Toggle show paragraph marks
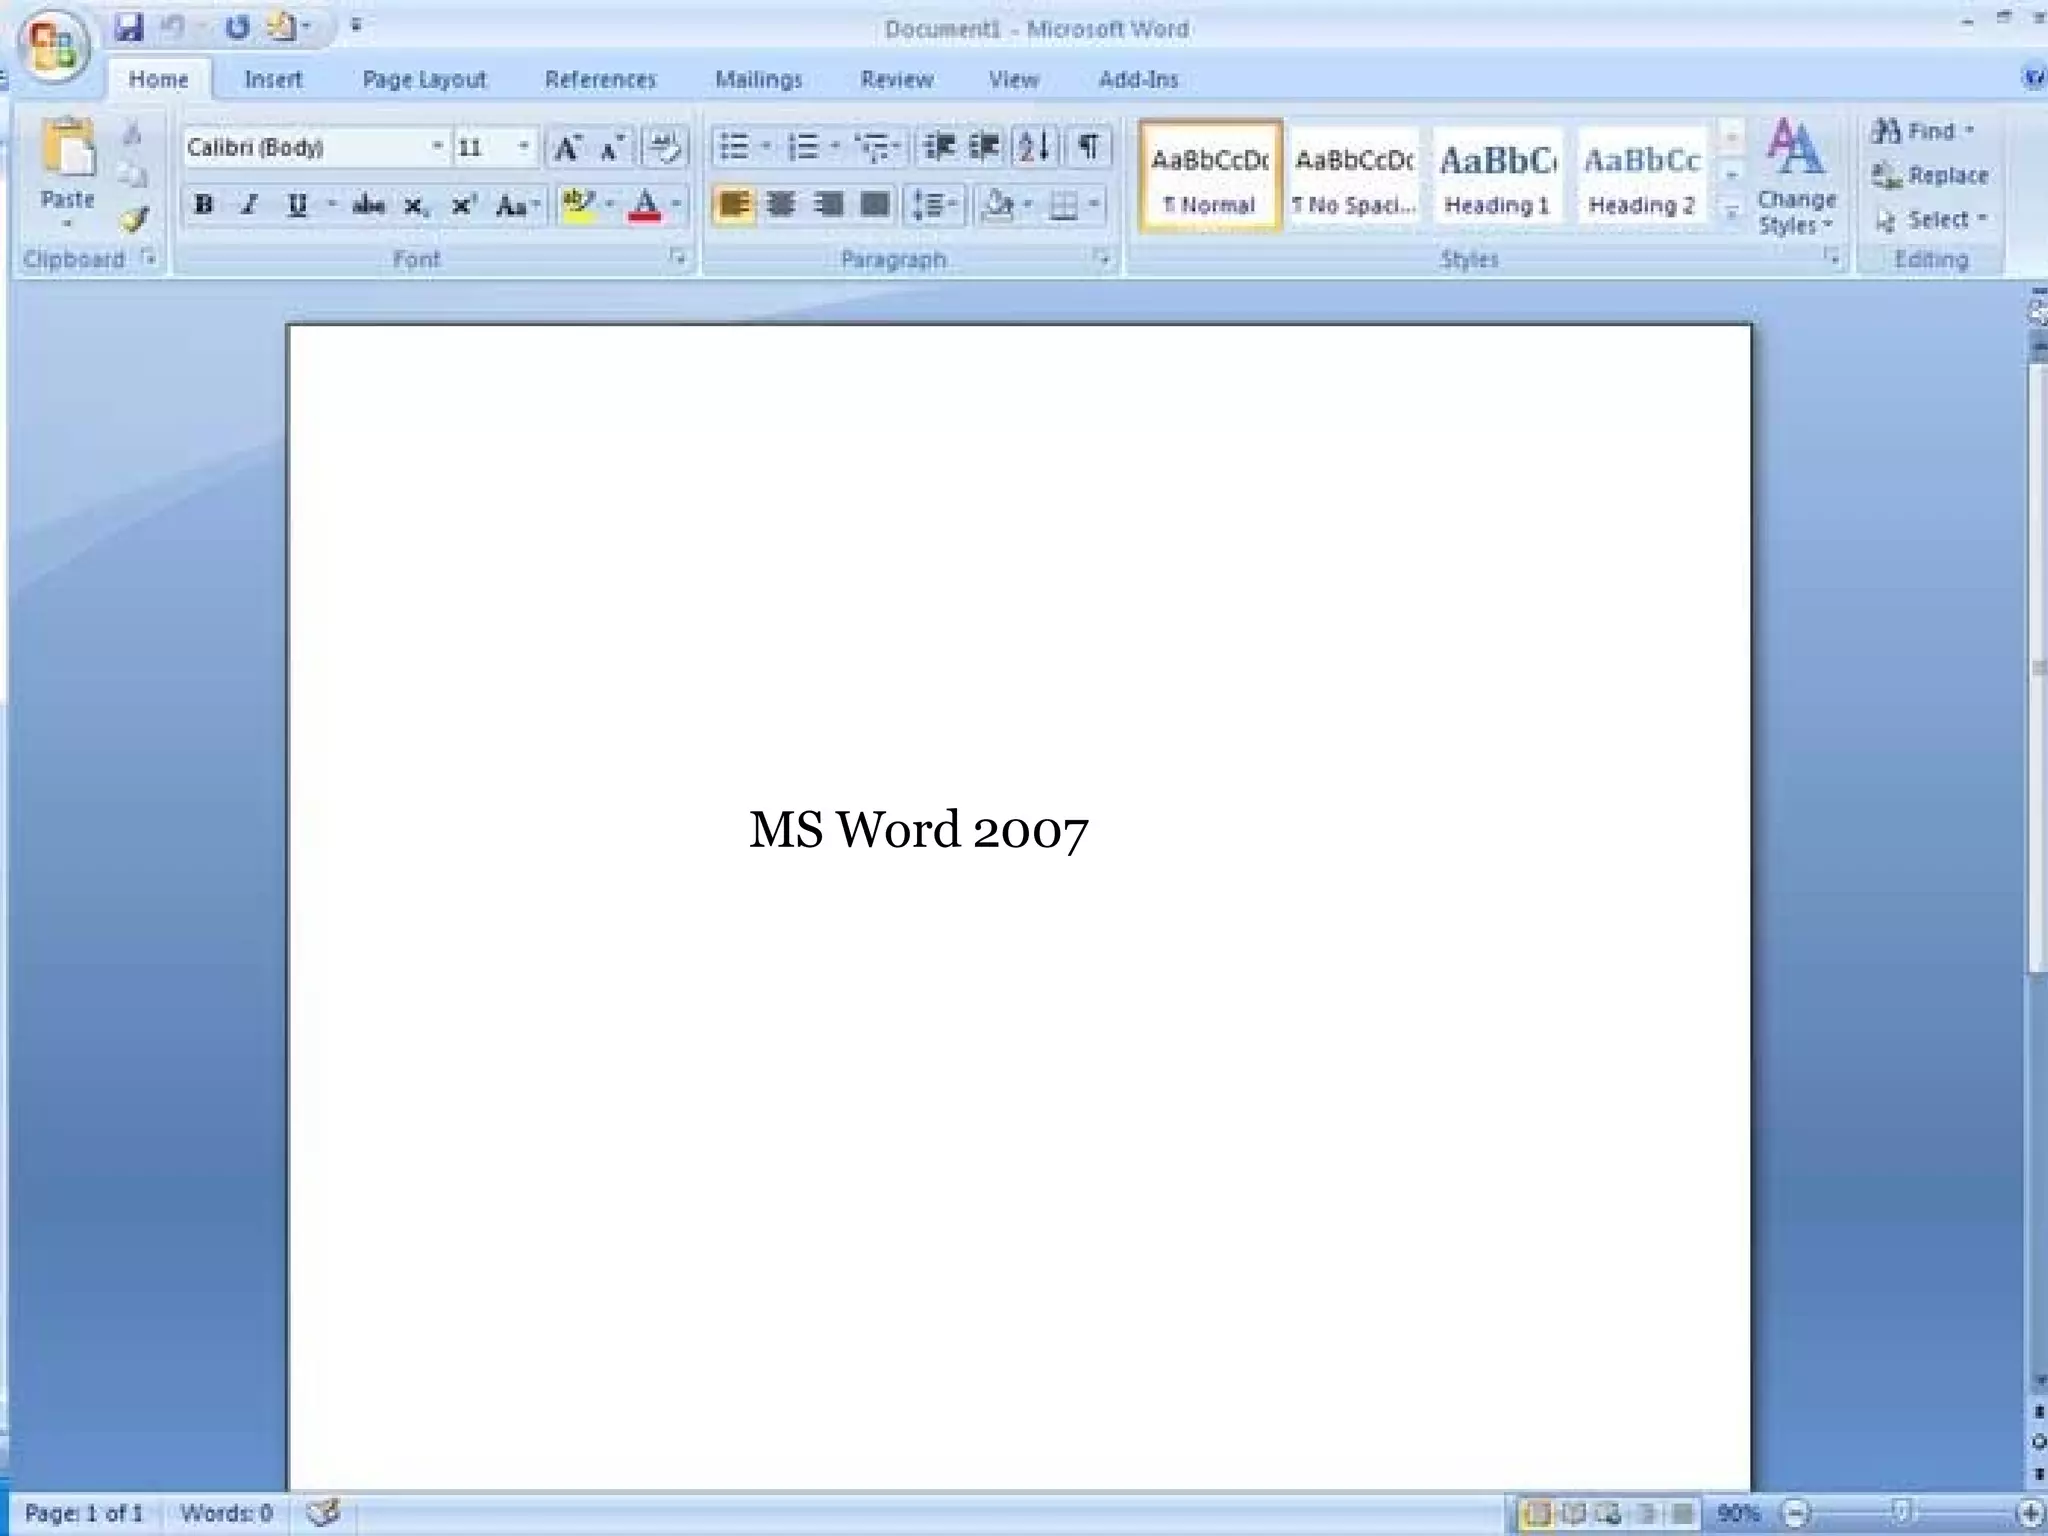 [x=1089, y=148]
